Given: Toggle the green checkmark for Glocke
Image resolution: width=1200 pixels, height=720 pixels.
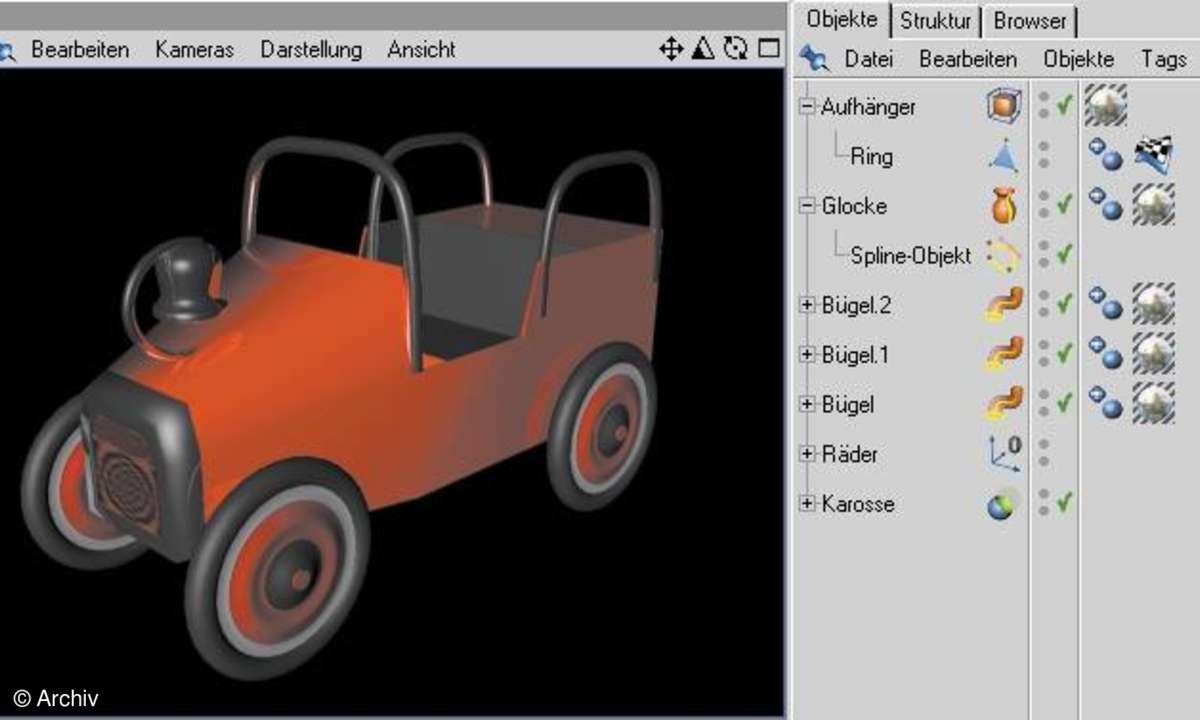Looking at the screenshot, I should 1064,205.
